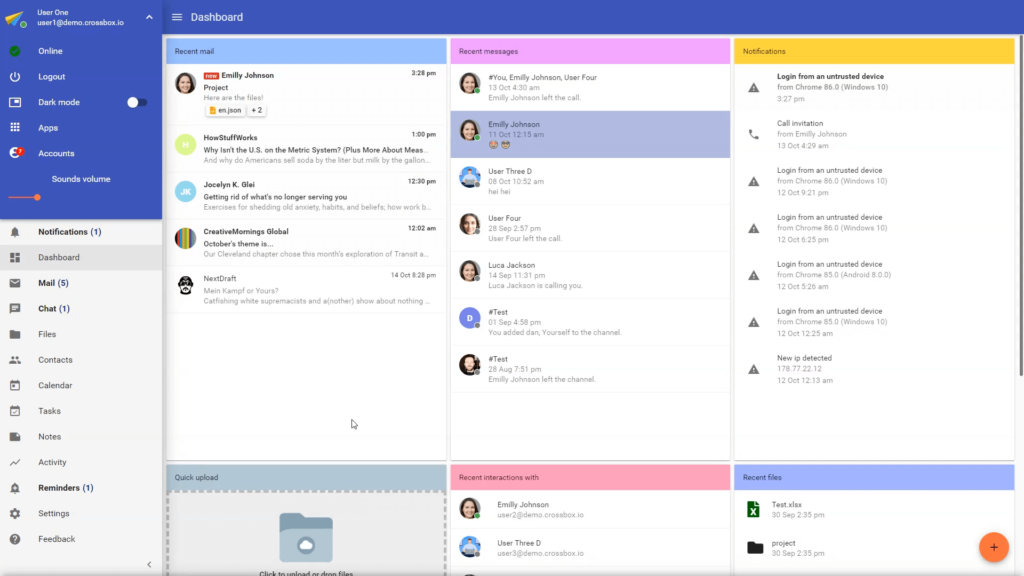Open the en.json attachment chip

click(x=224, y=111)
